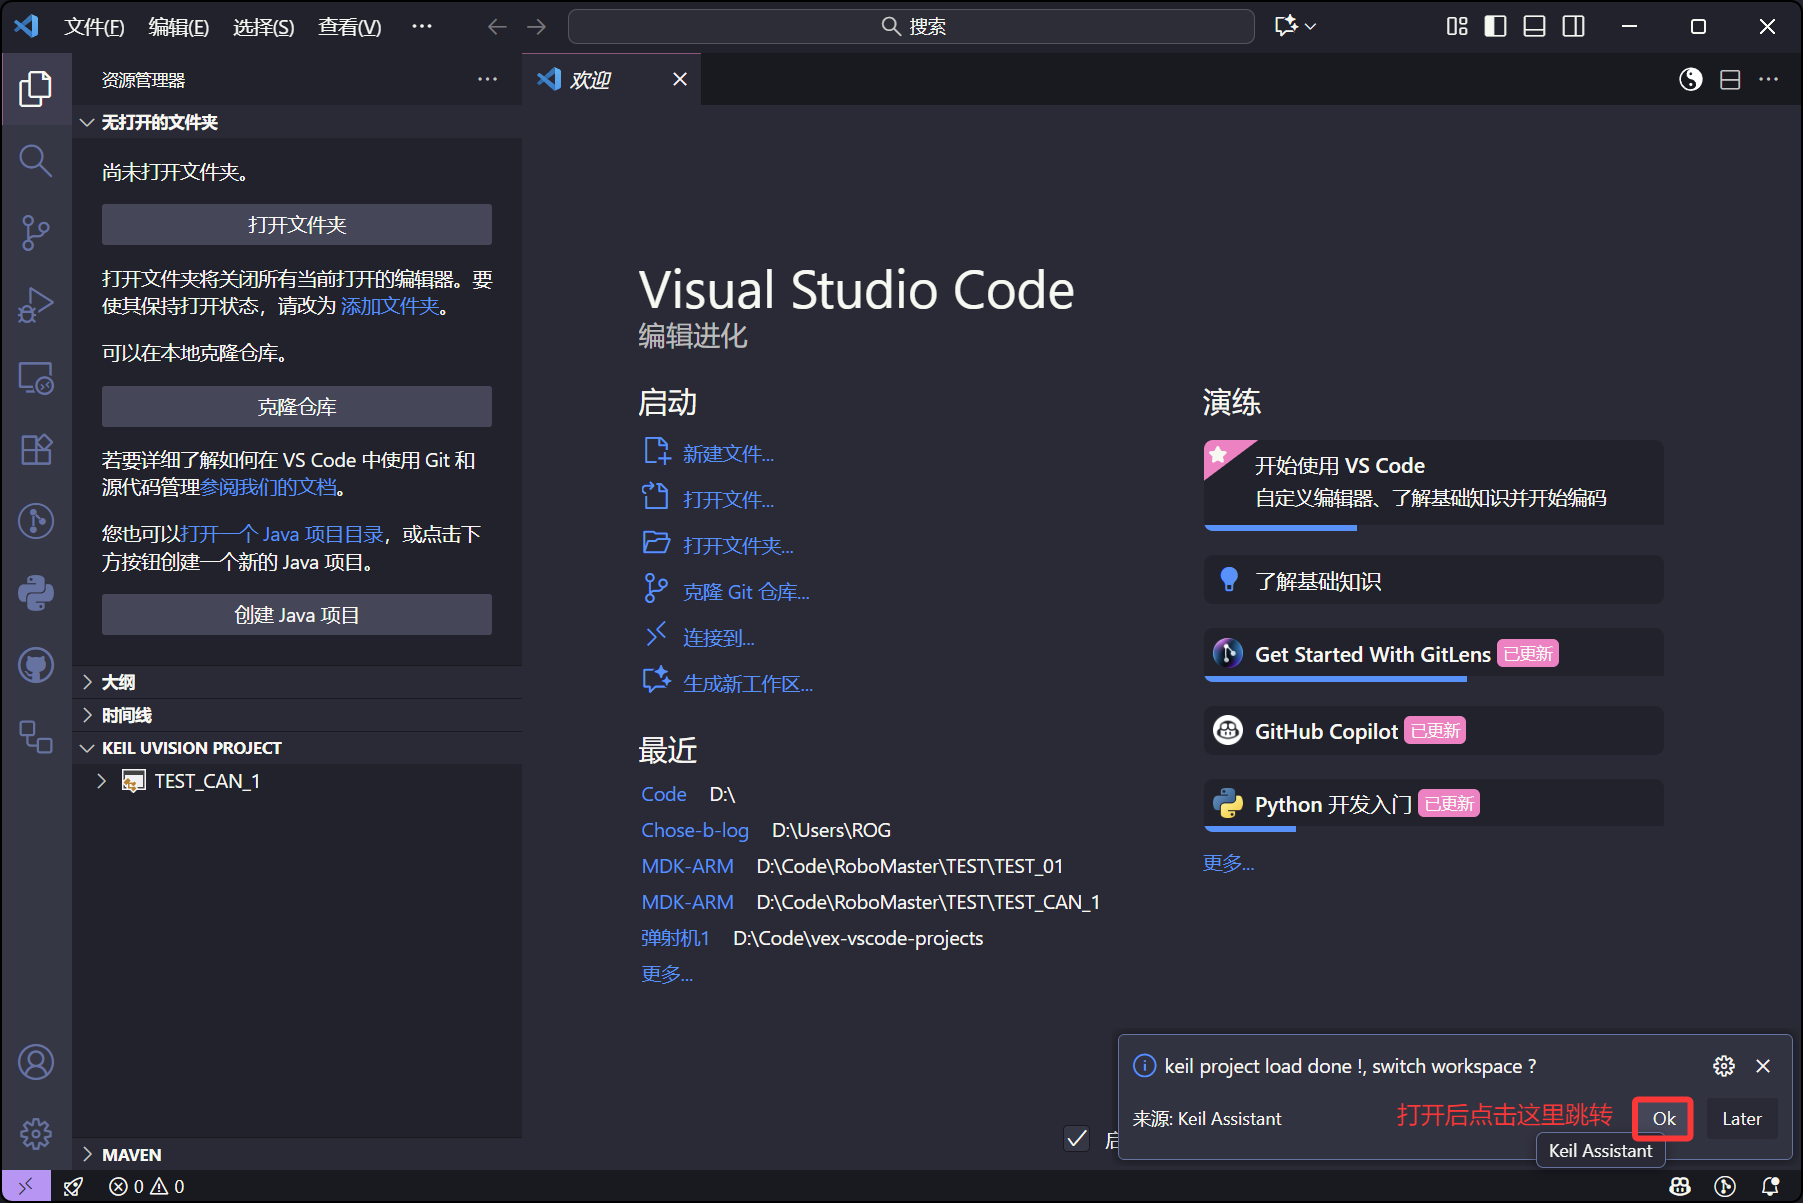This screenshot has width=1803, height=1203.
Task: Toggle the primary side bar layout button
Action: [1495, 27]
